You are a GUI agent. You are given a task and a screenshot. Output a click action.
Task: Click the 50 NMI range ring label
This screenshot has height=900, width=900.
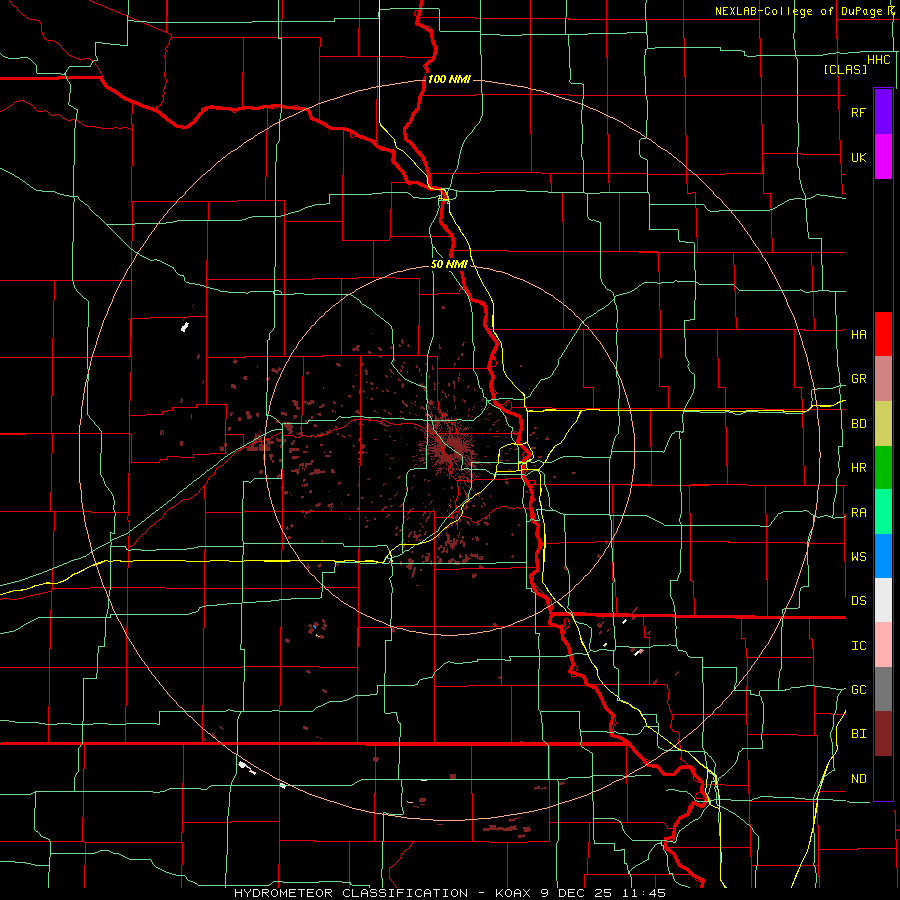click(x=449, y=264)
